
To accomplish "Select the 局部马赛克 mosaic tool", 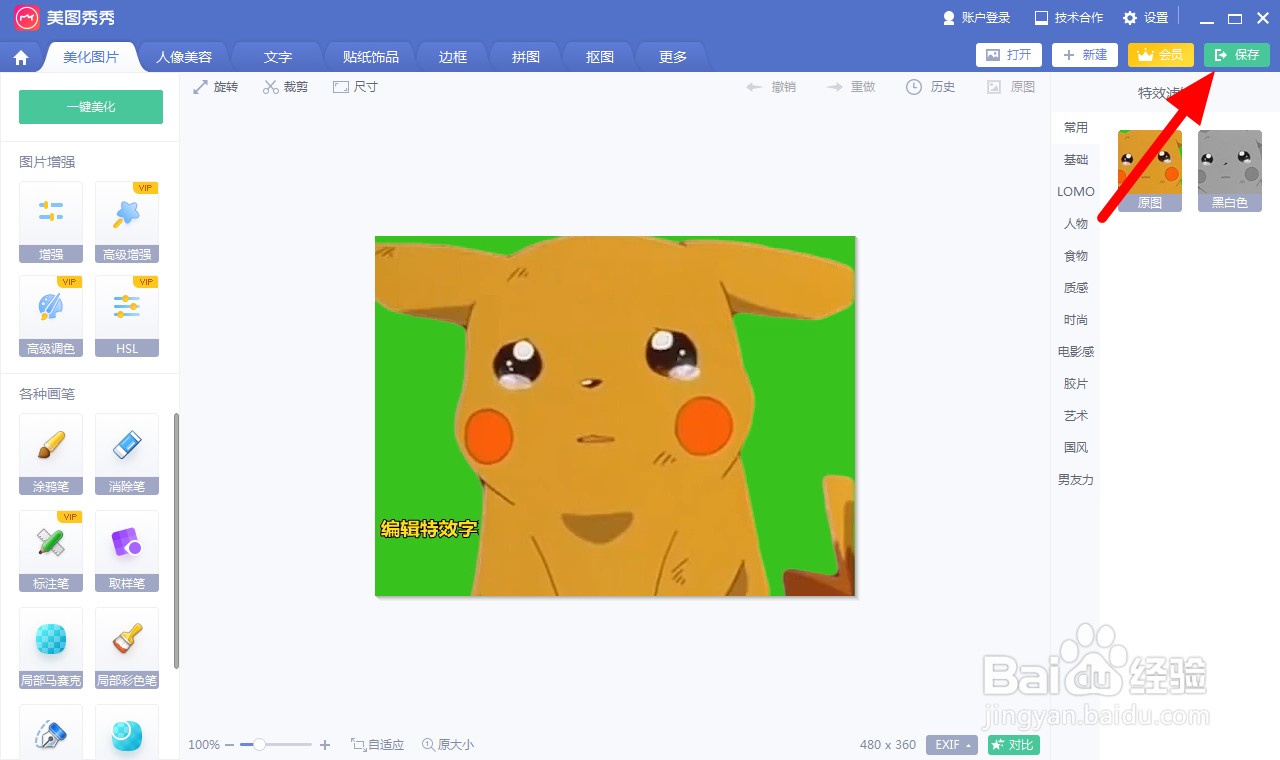I will point(51,648).
